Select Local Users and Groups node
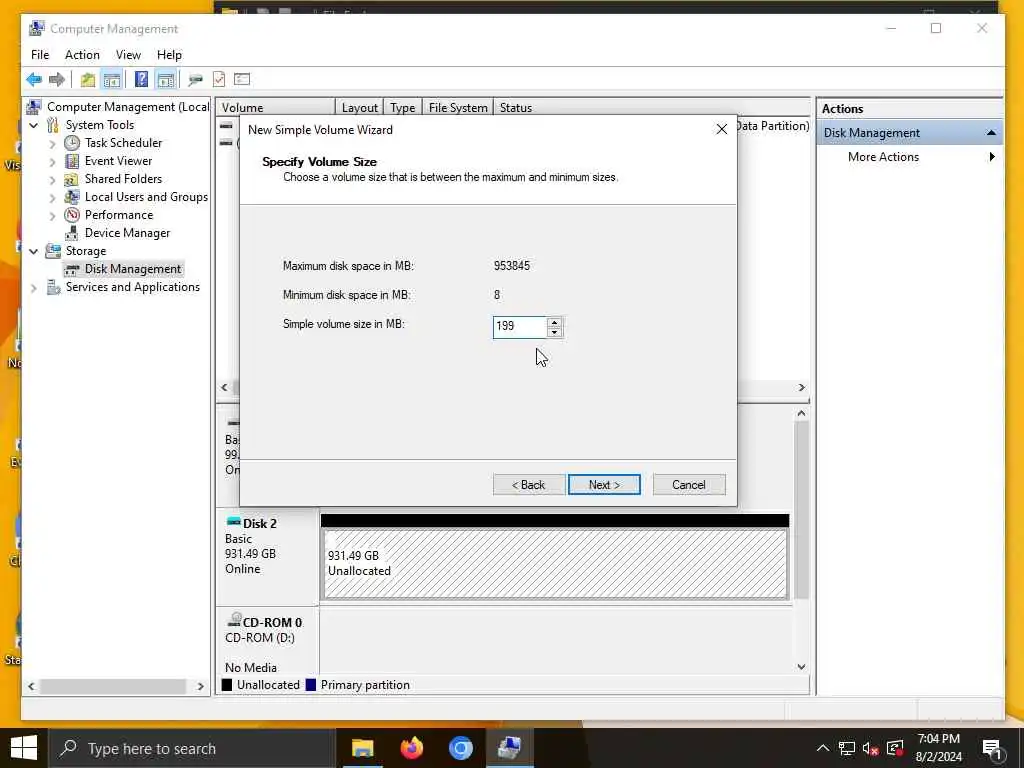This screenshot has height=768, width=1024. click(146, 197)
